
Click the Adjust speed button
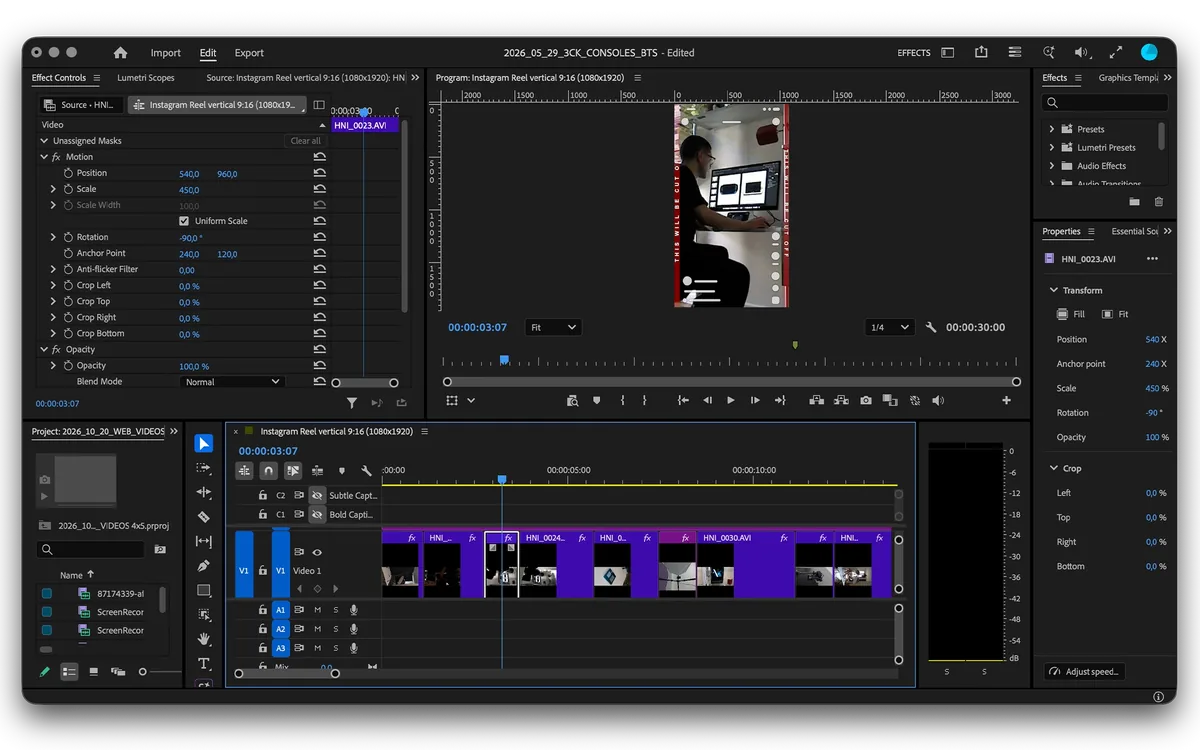pyautogui.click(x=1084, y=671)
